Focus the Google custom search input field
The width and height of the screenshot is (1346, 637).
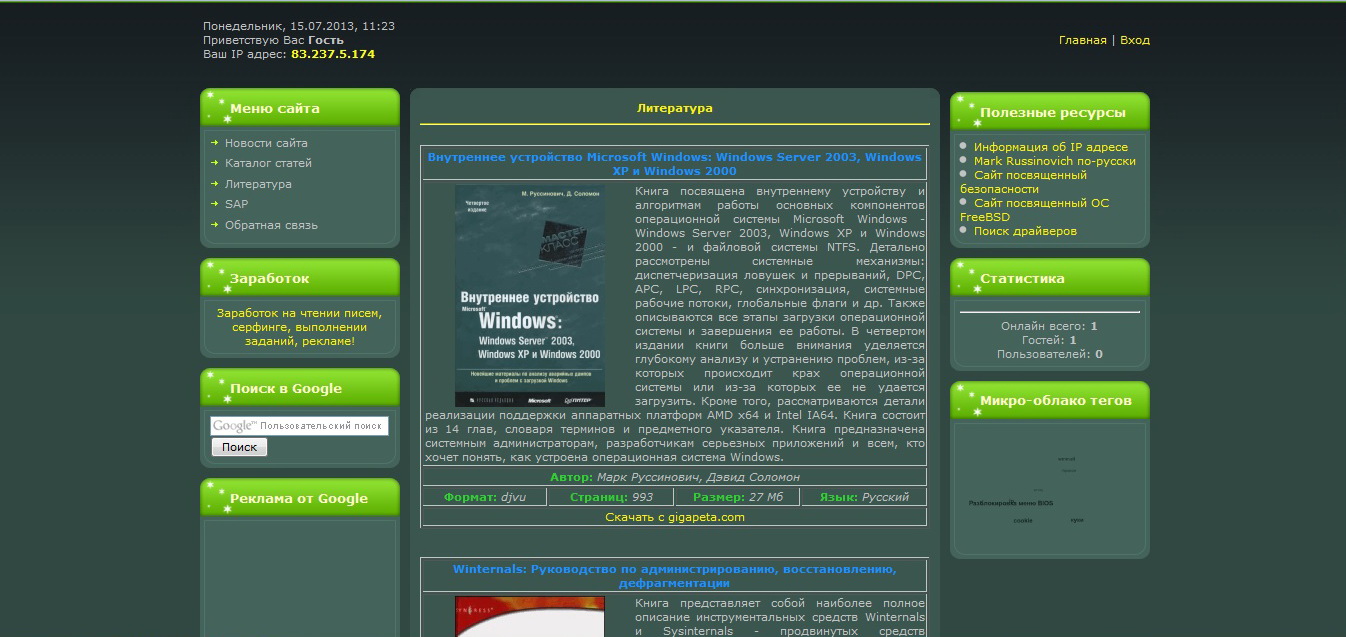click(x=299, y=426)
